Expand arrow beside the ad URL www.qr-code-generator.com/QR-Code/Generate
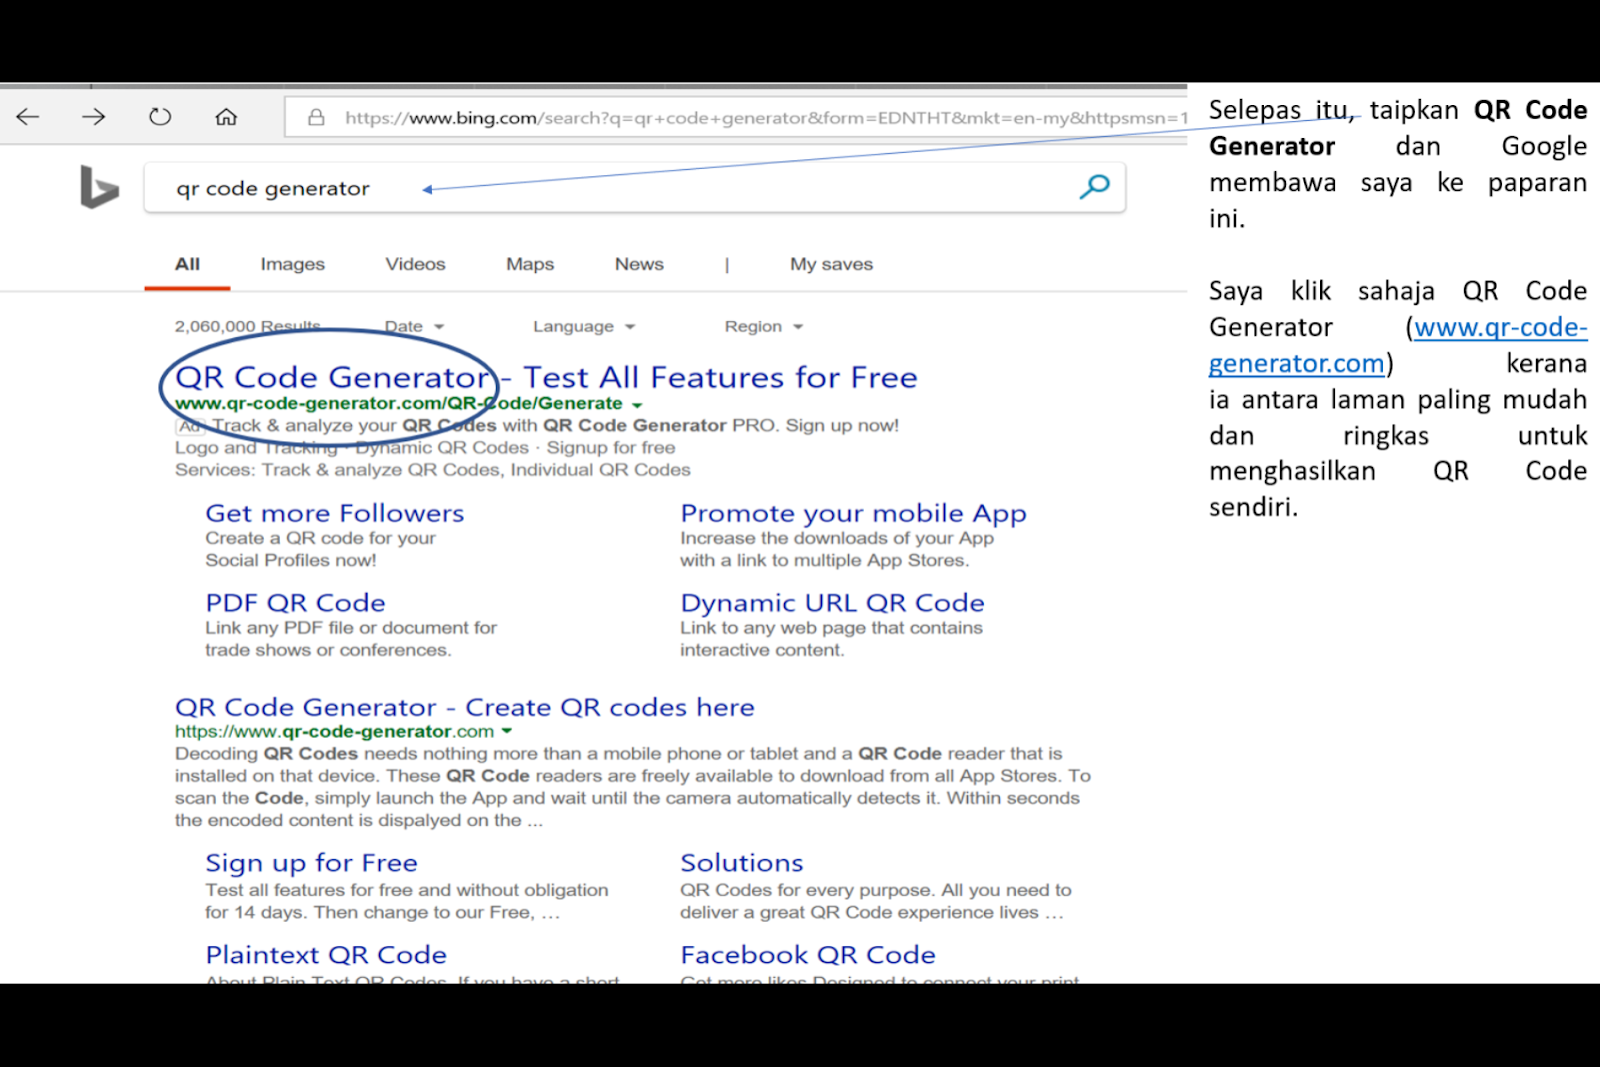 [637, 405]
